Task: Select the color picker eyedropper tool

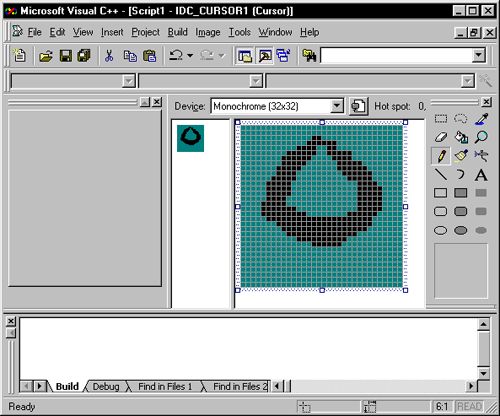Action: pos(481,119)
